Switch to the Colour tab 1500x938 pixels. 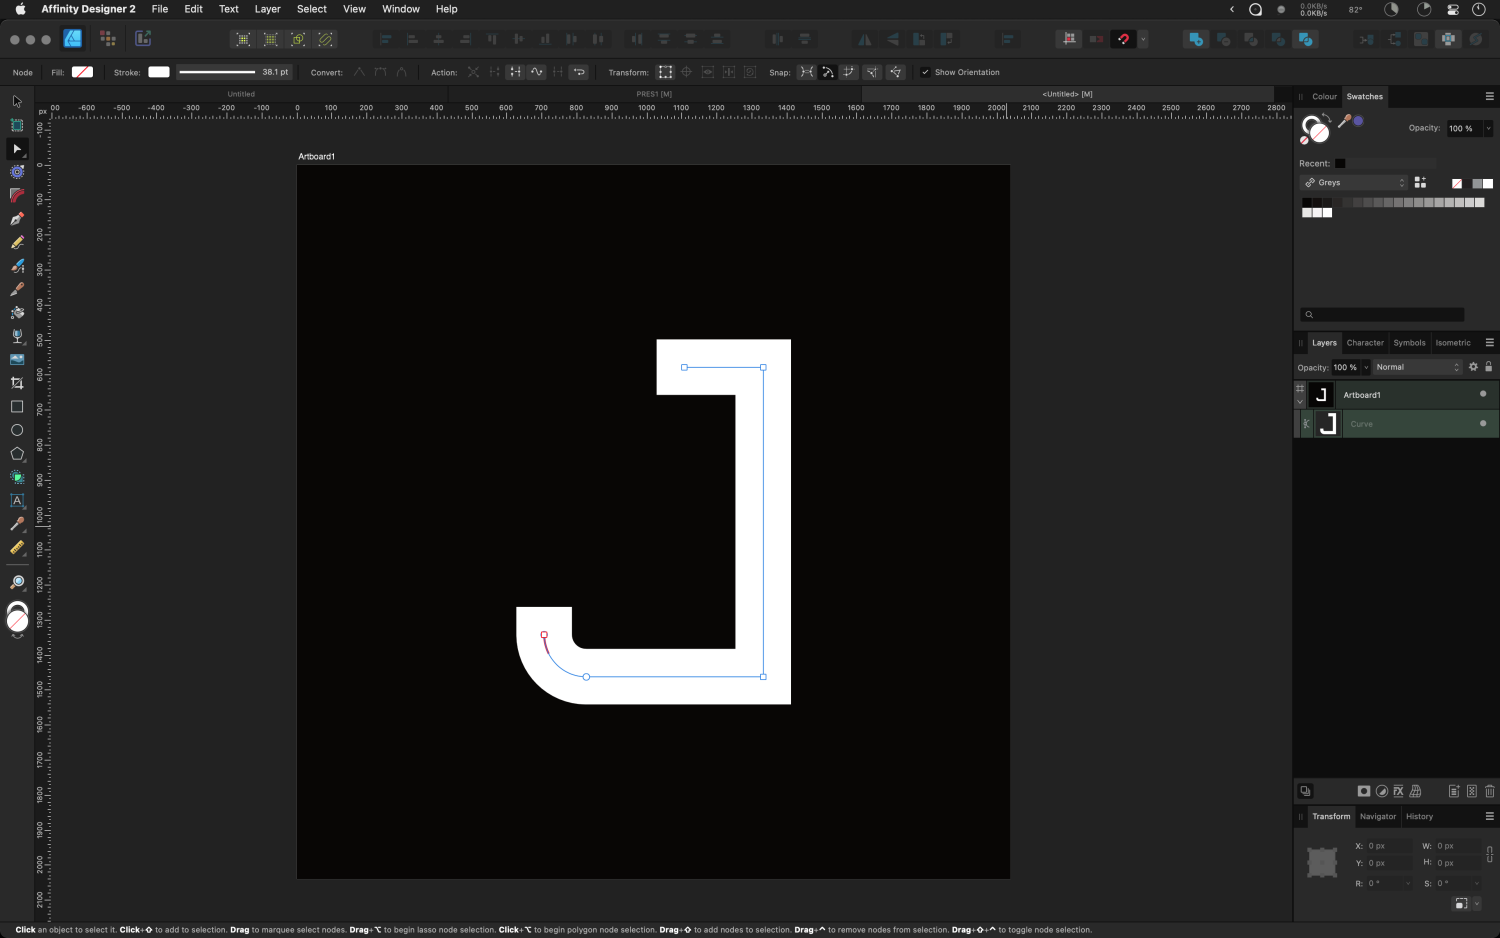[x=1324, y=97]
